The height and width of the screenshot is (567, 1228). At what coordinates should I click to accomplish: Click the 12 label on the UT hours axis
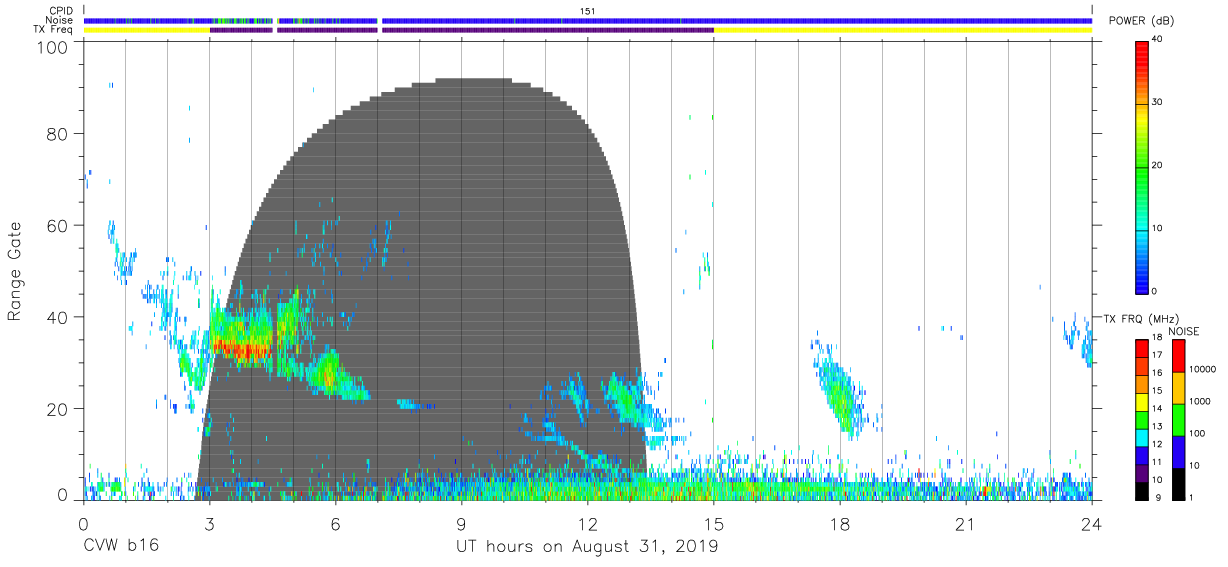588,524
